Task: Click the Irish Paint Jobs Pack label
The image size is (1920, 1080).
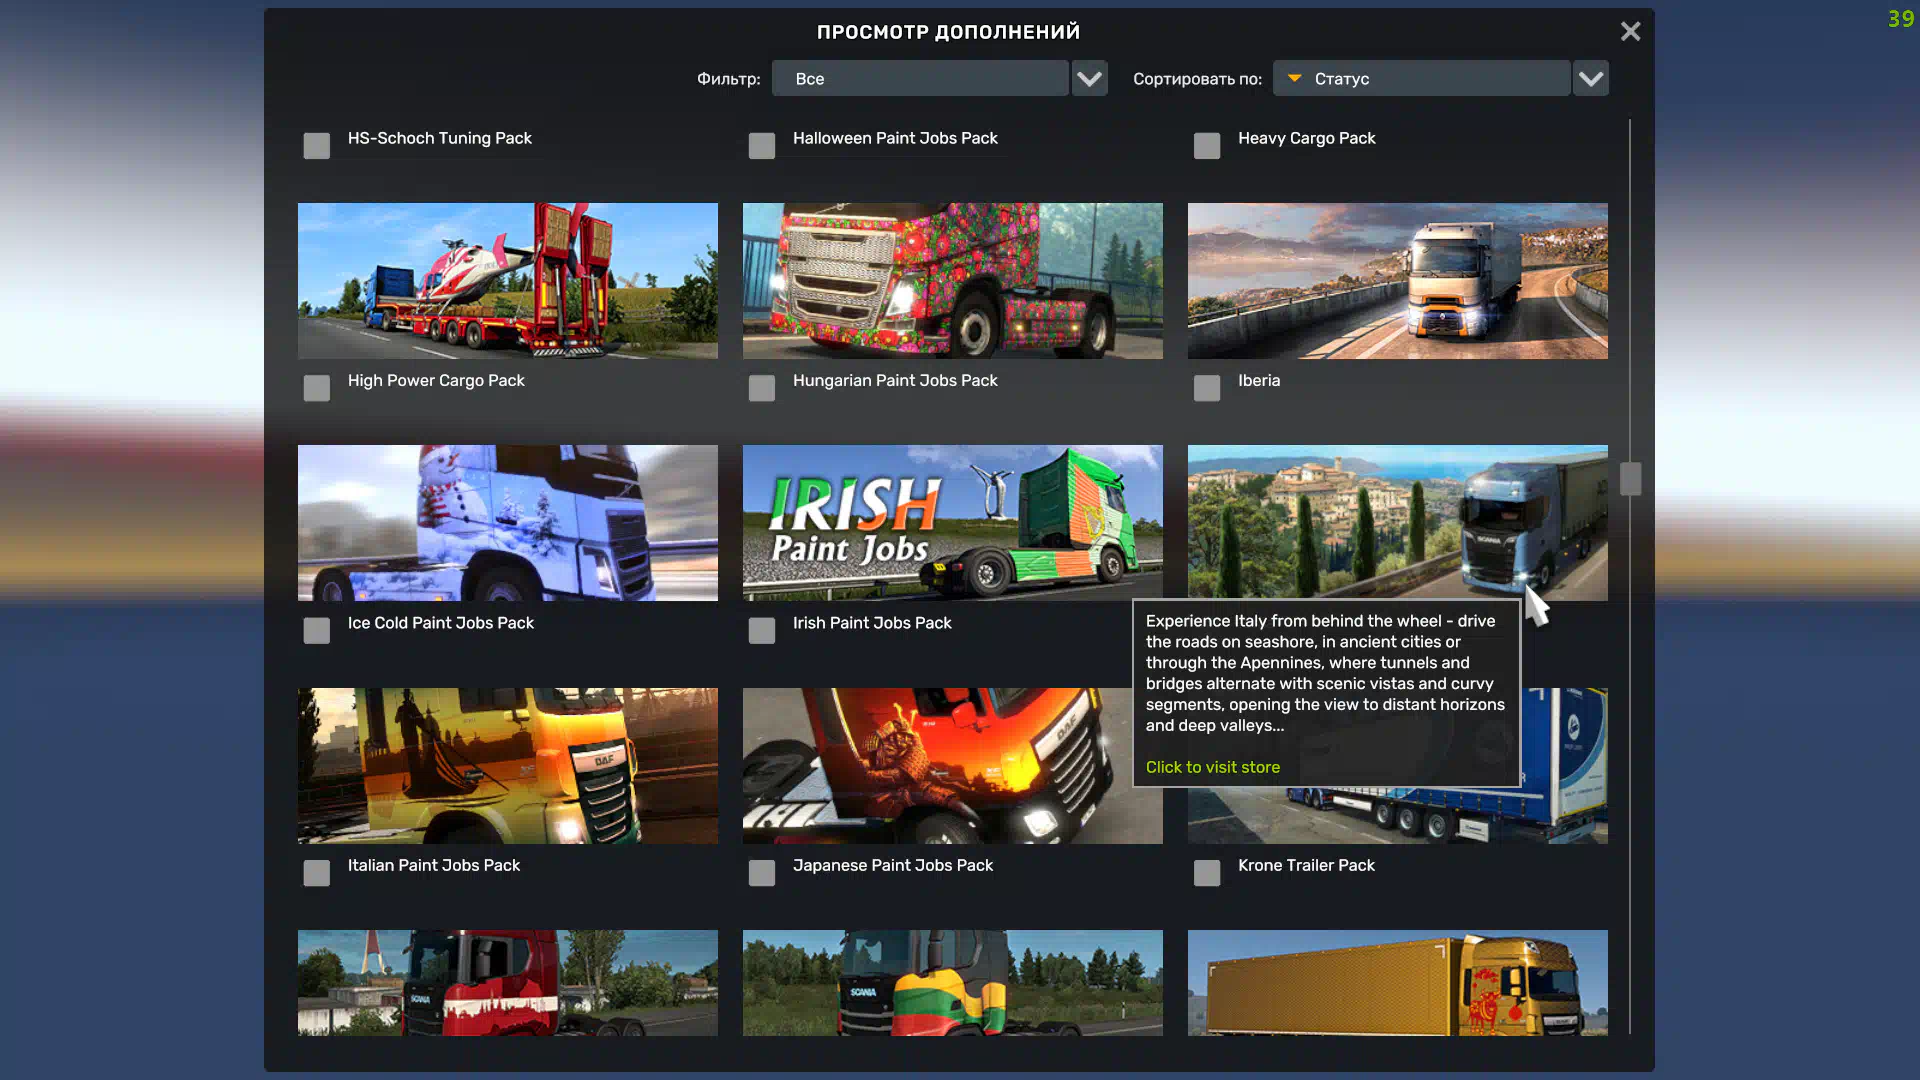Action: [x=872, y=623]
